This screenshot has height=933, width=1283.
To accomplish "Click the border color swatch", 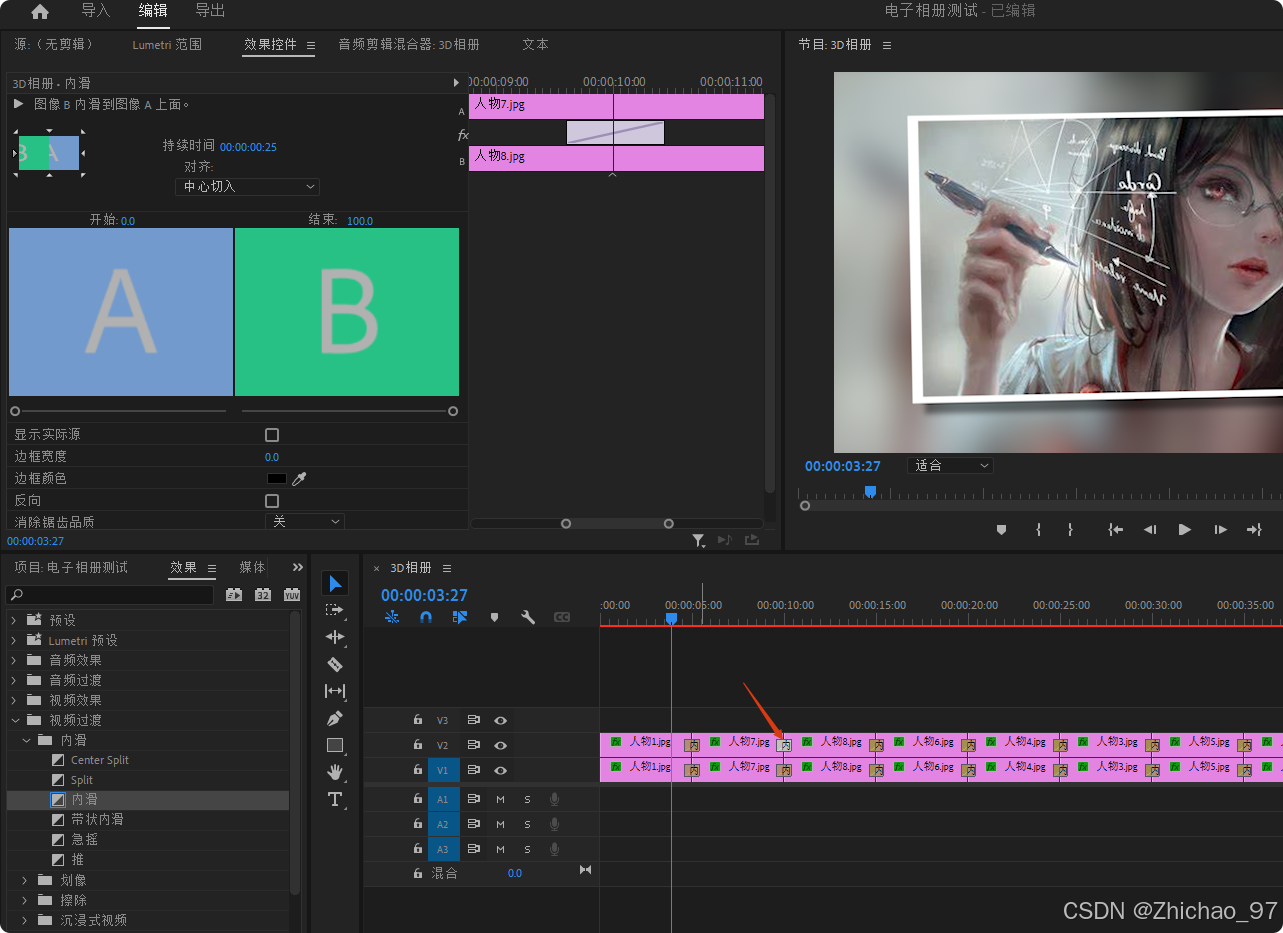I will point(277,478).
